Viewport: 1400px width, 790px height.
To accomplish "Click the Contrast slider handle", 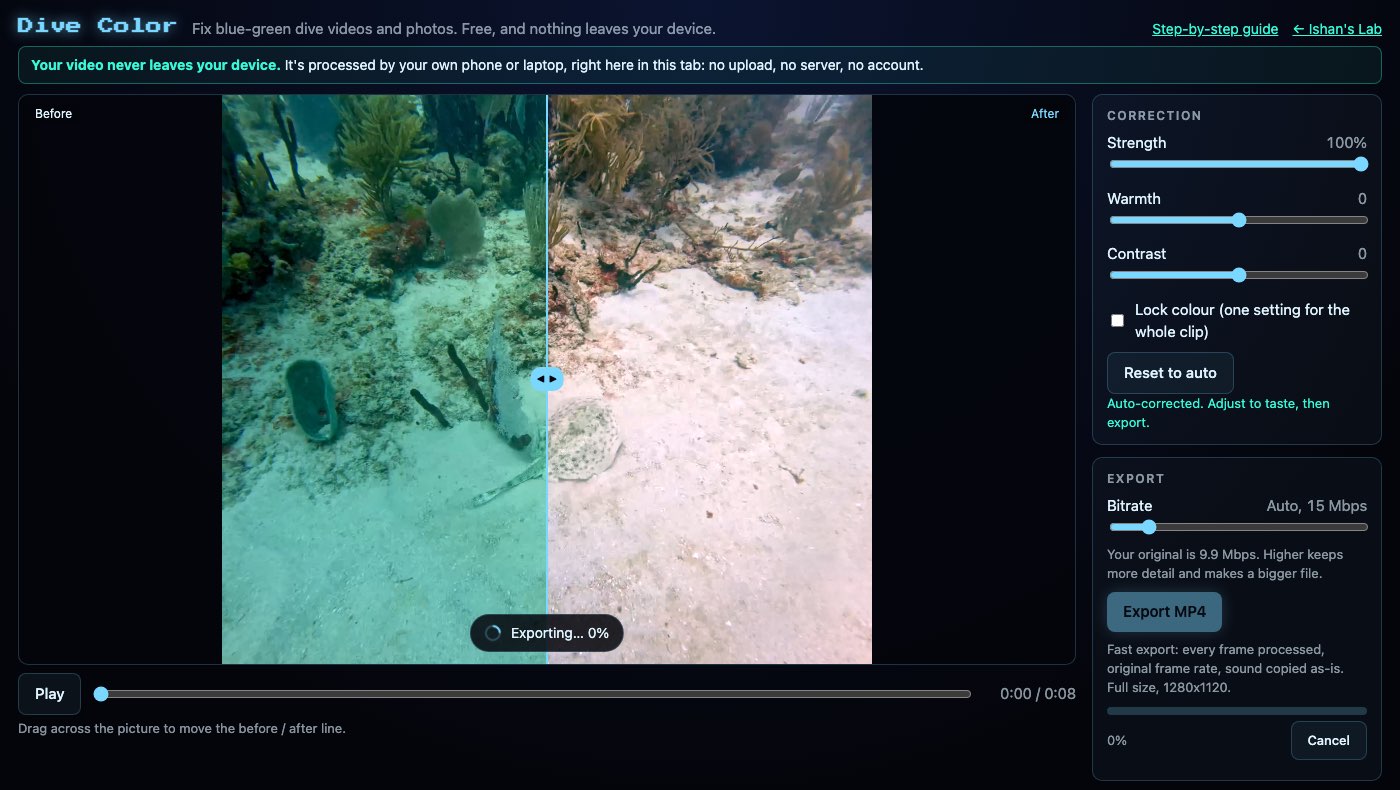I will point(1239,275).
